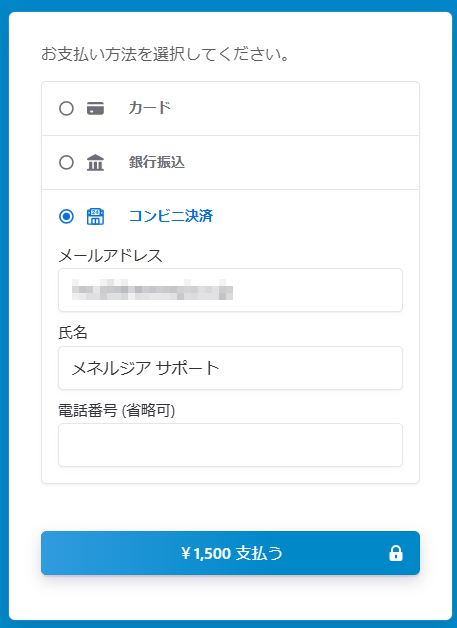Expand the カード payment option row
Viewport: 457px width, 628px height.
pyautogui.click(x=230, y=109)
